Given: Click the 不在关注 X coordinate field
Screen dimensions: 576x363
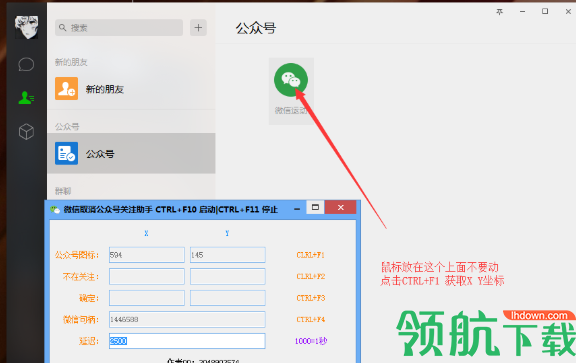Looking at the screenshot, I should tap(147, 276).
